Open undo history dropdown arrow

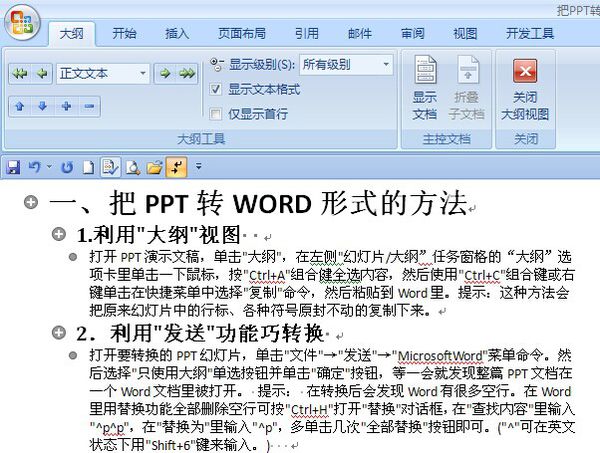click(49, 166)
